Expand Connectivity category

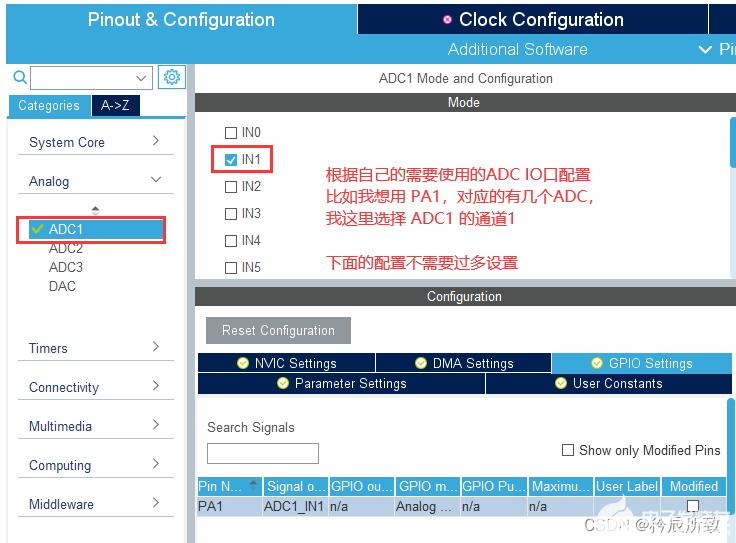[95, 387]
